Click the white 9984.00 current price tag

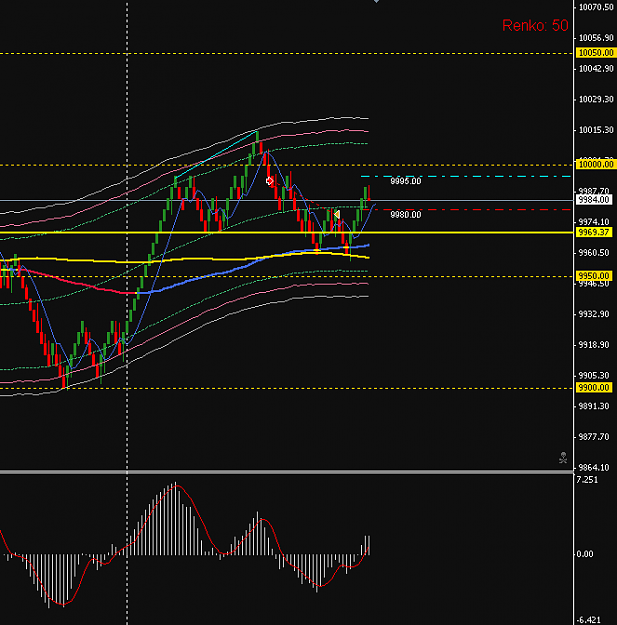(x=594, y=200)
